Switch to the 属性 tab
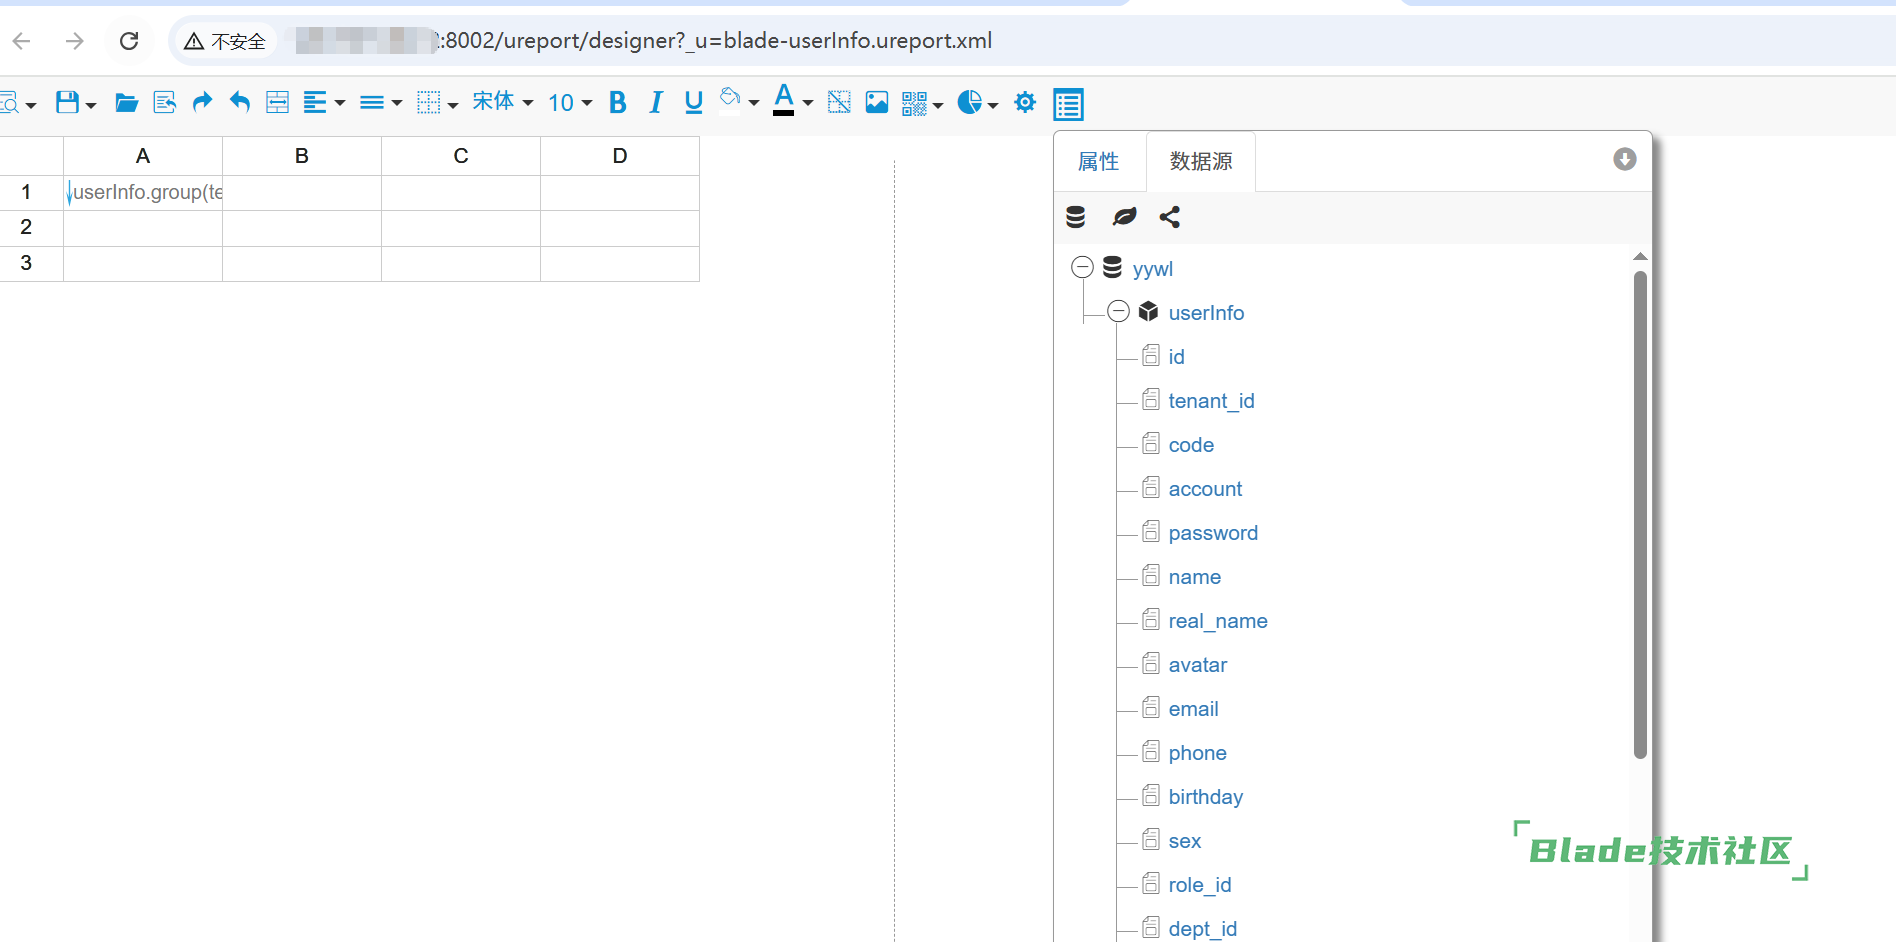The width and height of the screenshot is (1896, 942). [1098, 161]
